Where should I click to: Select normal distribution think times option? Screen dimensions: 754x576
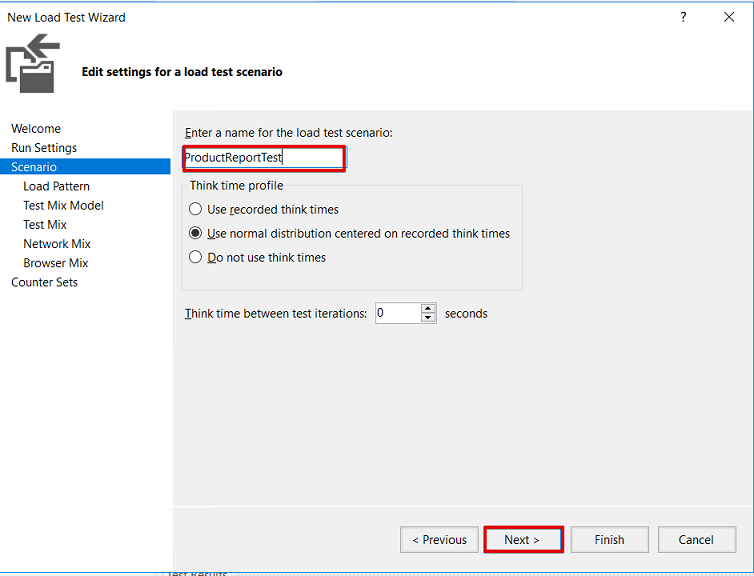tap(196, 234)
